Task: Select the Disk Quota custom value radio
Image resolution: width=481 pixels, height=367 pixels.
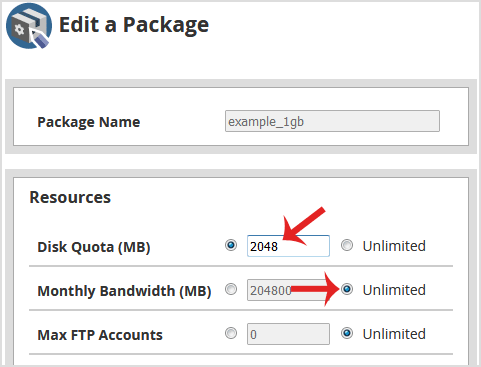Action: point(231,245)
